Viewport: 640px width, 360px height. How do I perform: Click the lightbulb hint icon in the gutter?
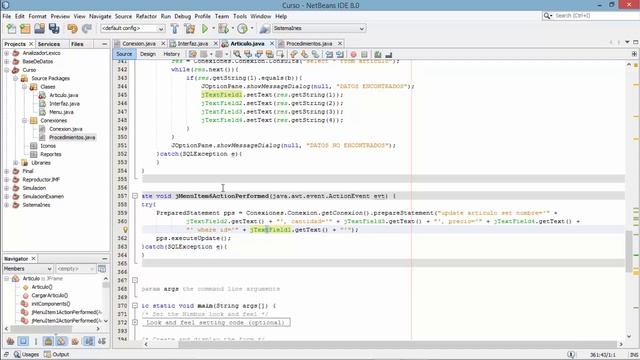[125, 230]
